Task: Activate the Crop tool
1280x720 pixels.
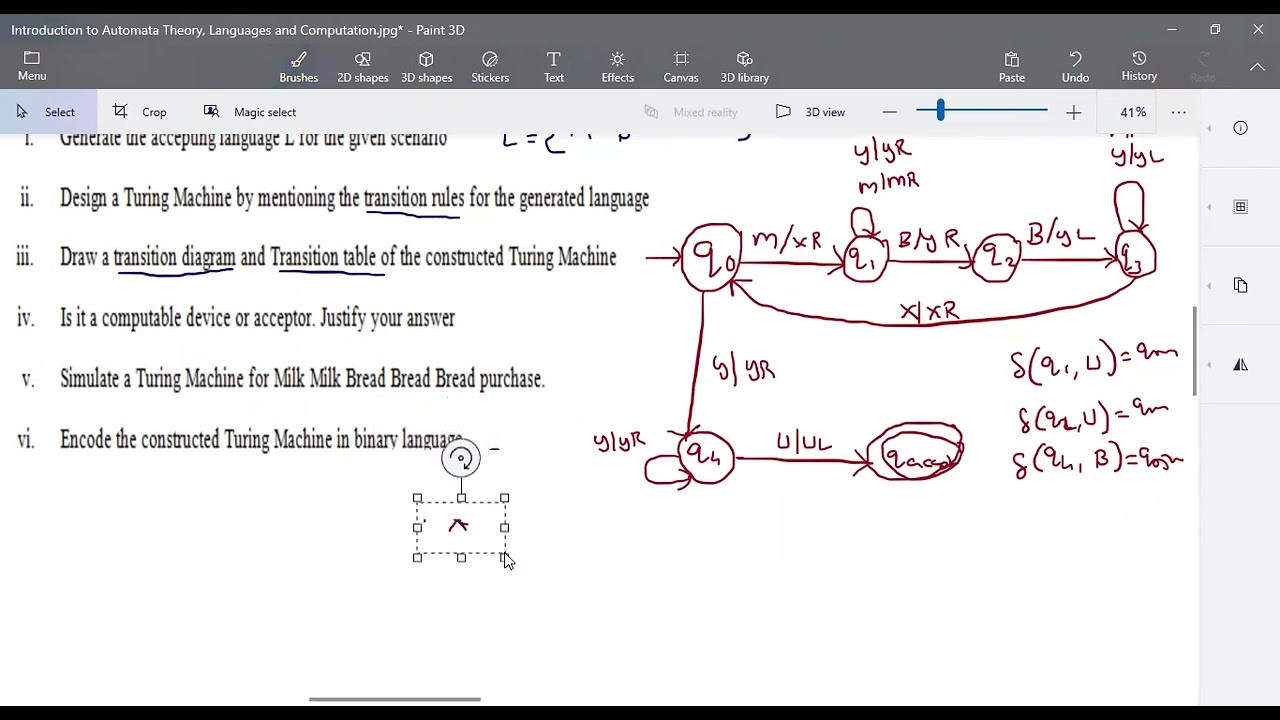Action: [140, 112]
